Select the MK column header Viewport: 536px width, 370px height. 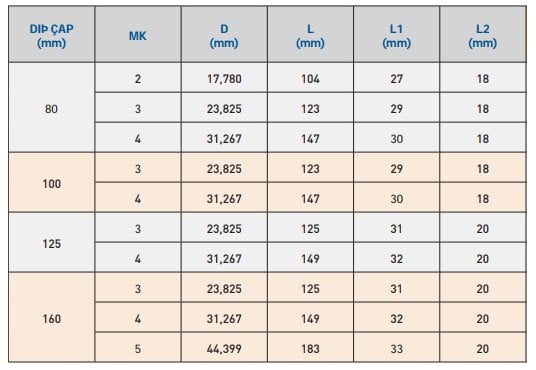[x=138, y=35]
